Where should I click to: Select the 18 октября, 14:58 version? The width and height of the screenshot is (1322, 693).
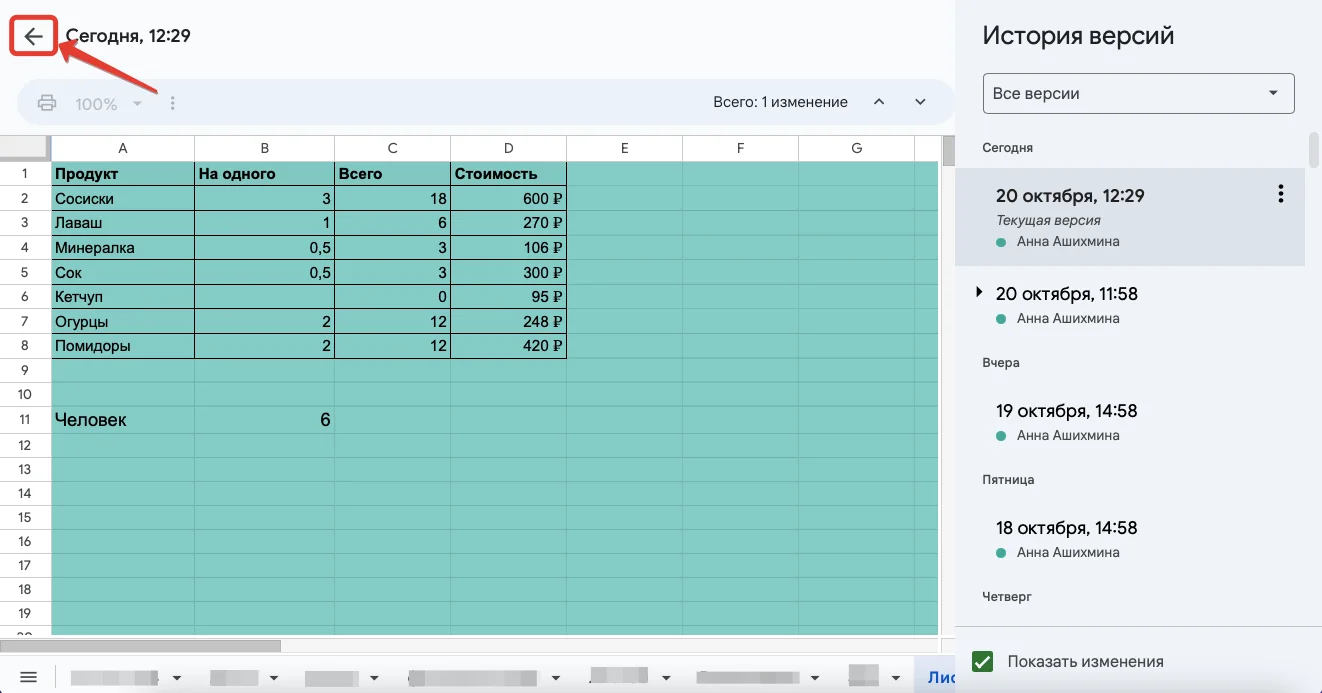[x=1066, y=528]
